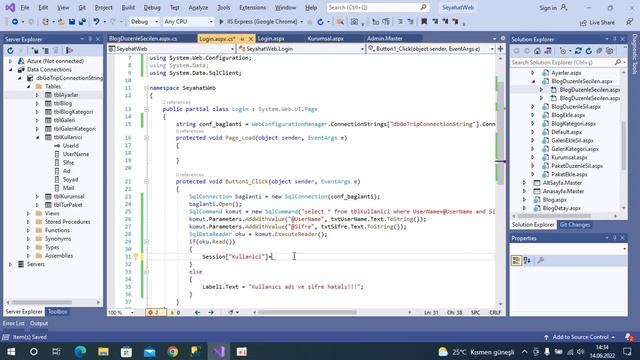Viewport: 640px width, 360px height.
Task: Open the Extensions menu
Action: pyautogui.click(x=252, y=7)
